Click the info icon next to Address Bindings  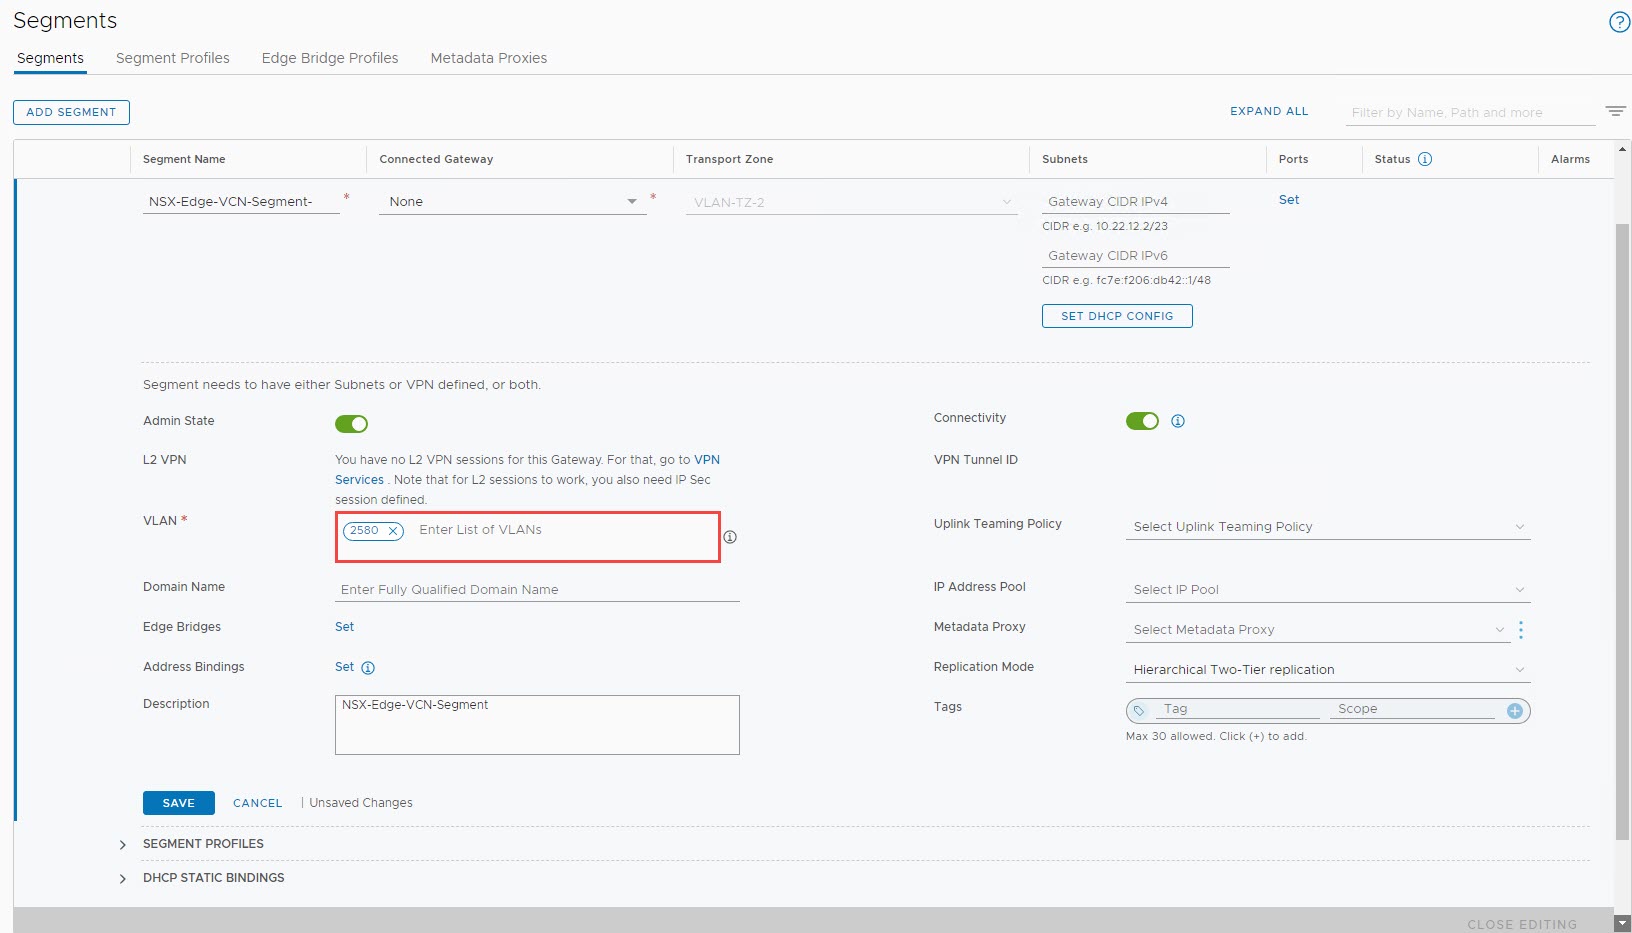(x=370, y=667)
